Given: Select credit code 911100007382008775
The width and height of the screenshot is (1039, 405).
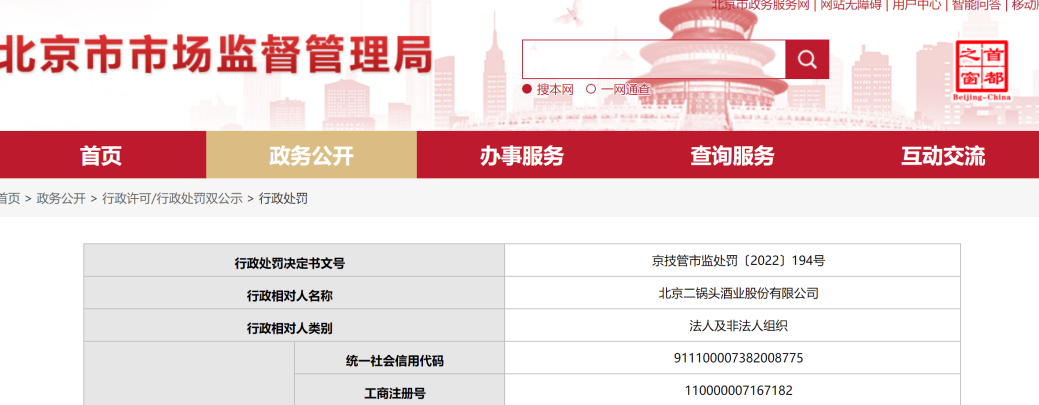Looking at the screenshot, I should 738,358.
